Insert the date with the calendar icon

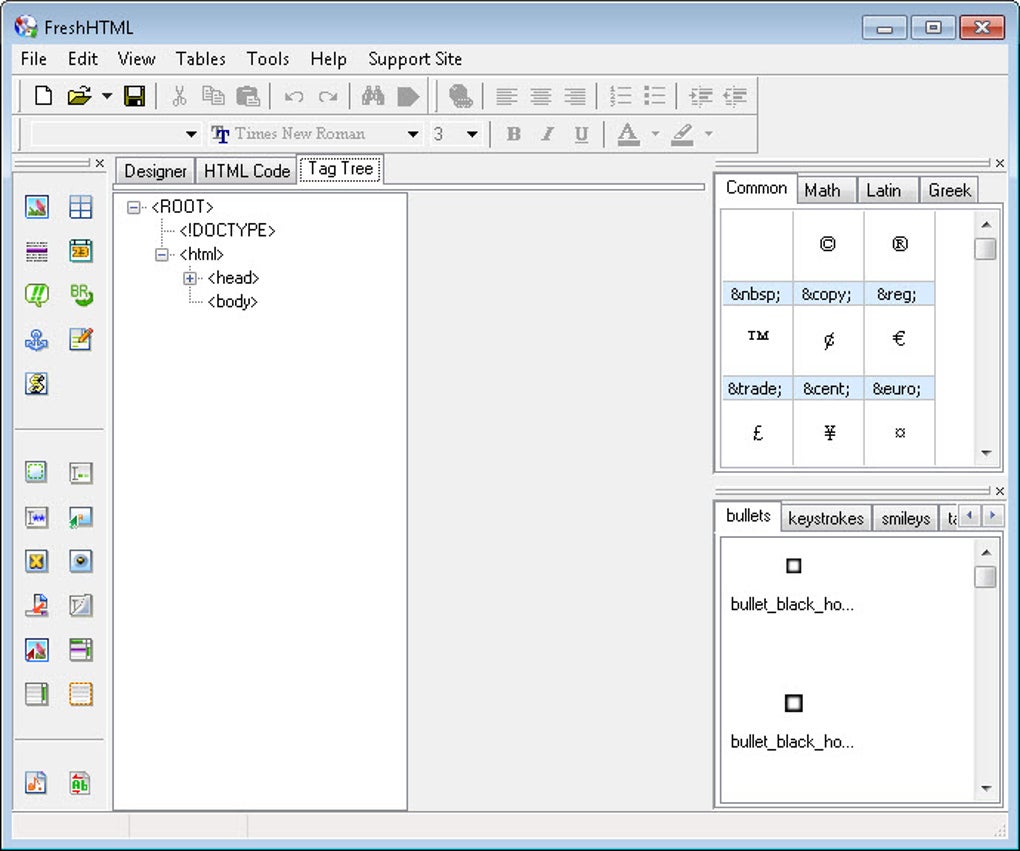click(x=81, y=251)
